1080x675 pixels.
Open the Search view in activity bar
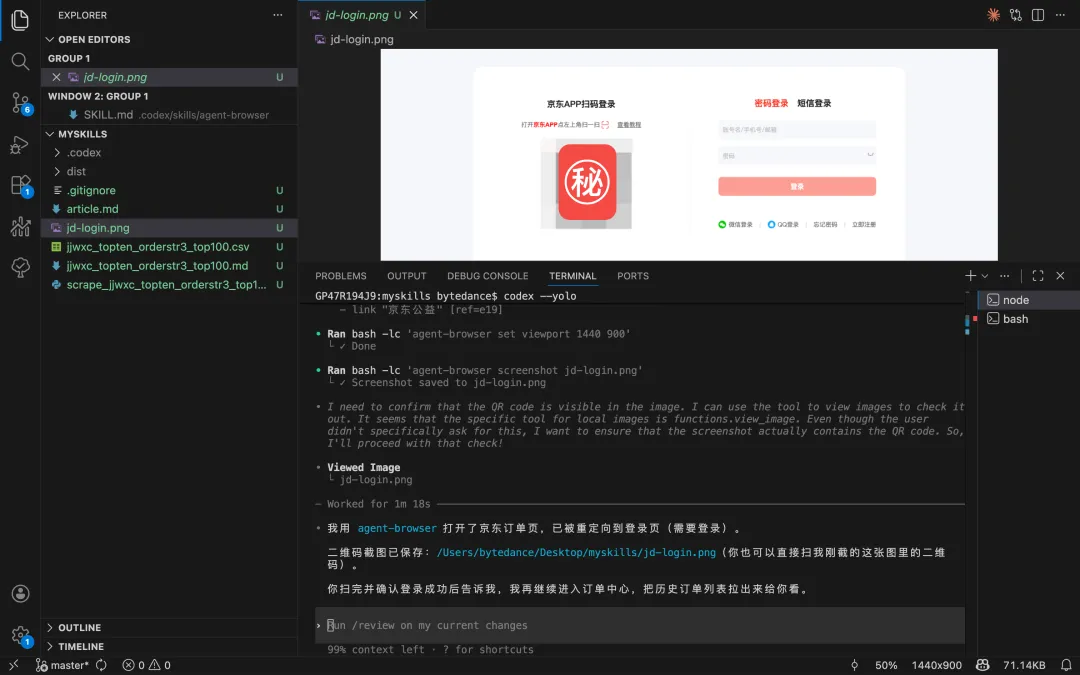[x=20, y=61]
